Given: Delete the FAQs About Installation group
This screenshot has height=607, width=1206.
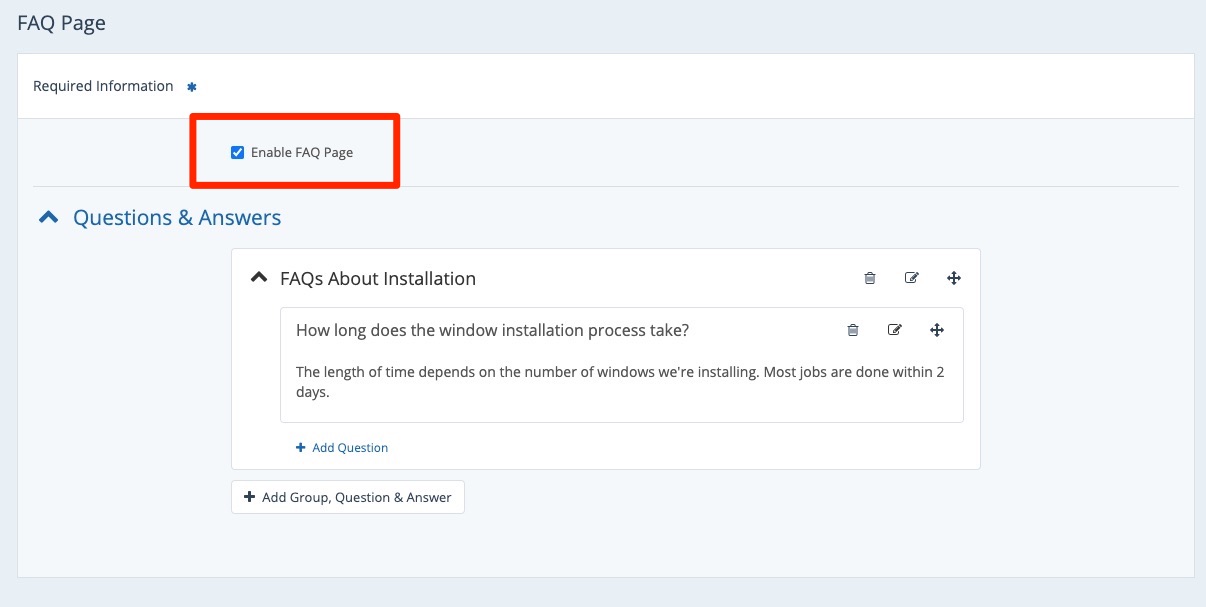Looking at the screenshot, I should click(x=870, y=278).
